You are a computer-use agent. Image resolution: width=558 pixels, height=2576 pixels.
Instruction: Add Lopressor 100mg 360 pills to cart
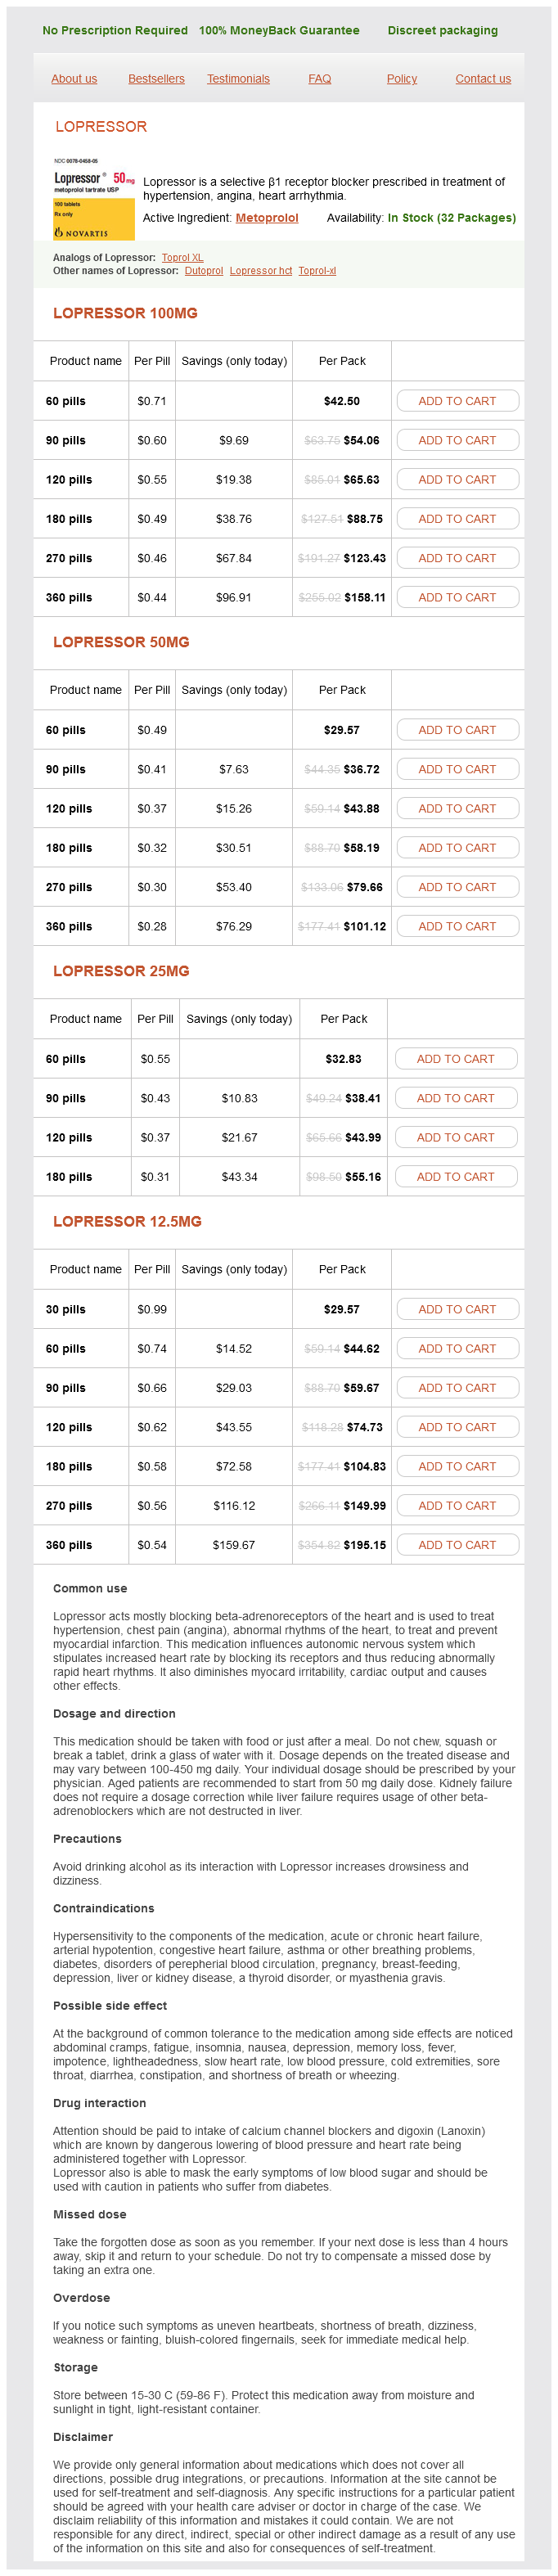457,597
